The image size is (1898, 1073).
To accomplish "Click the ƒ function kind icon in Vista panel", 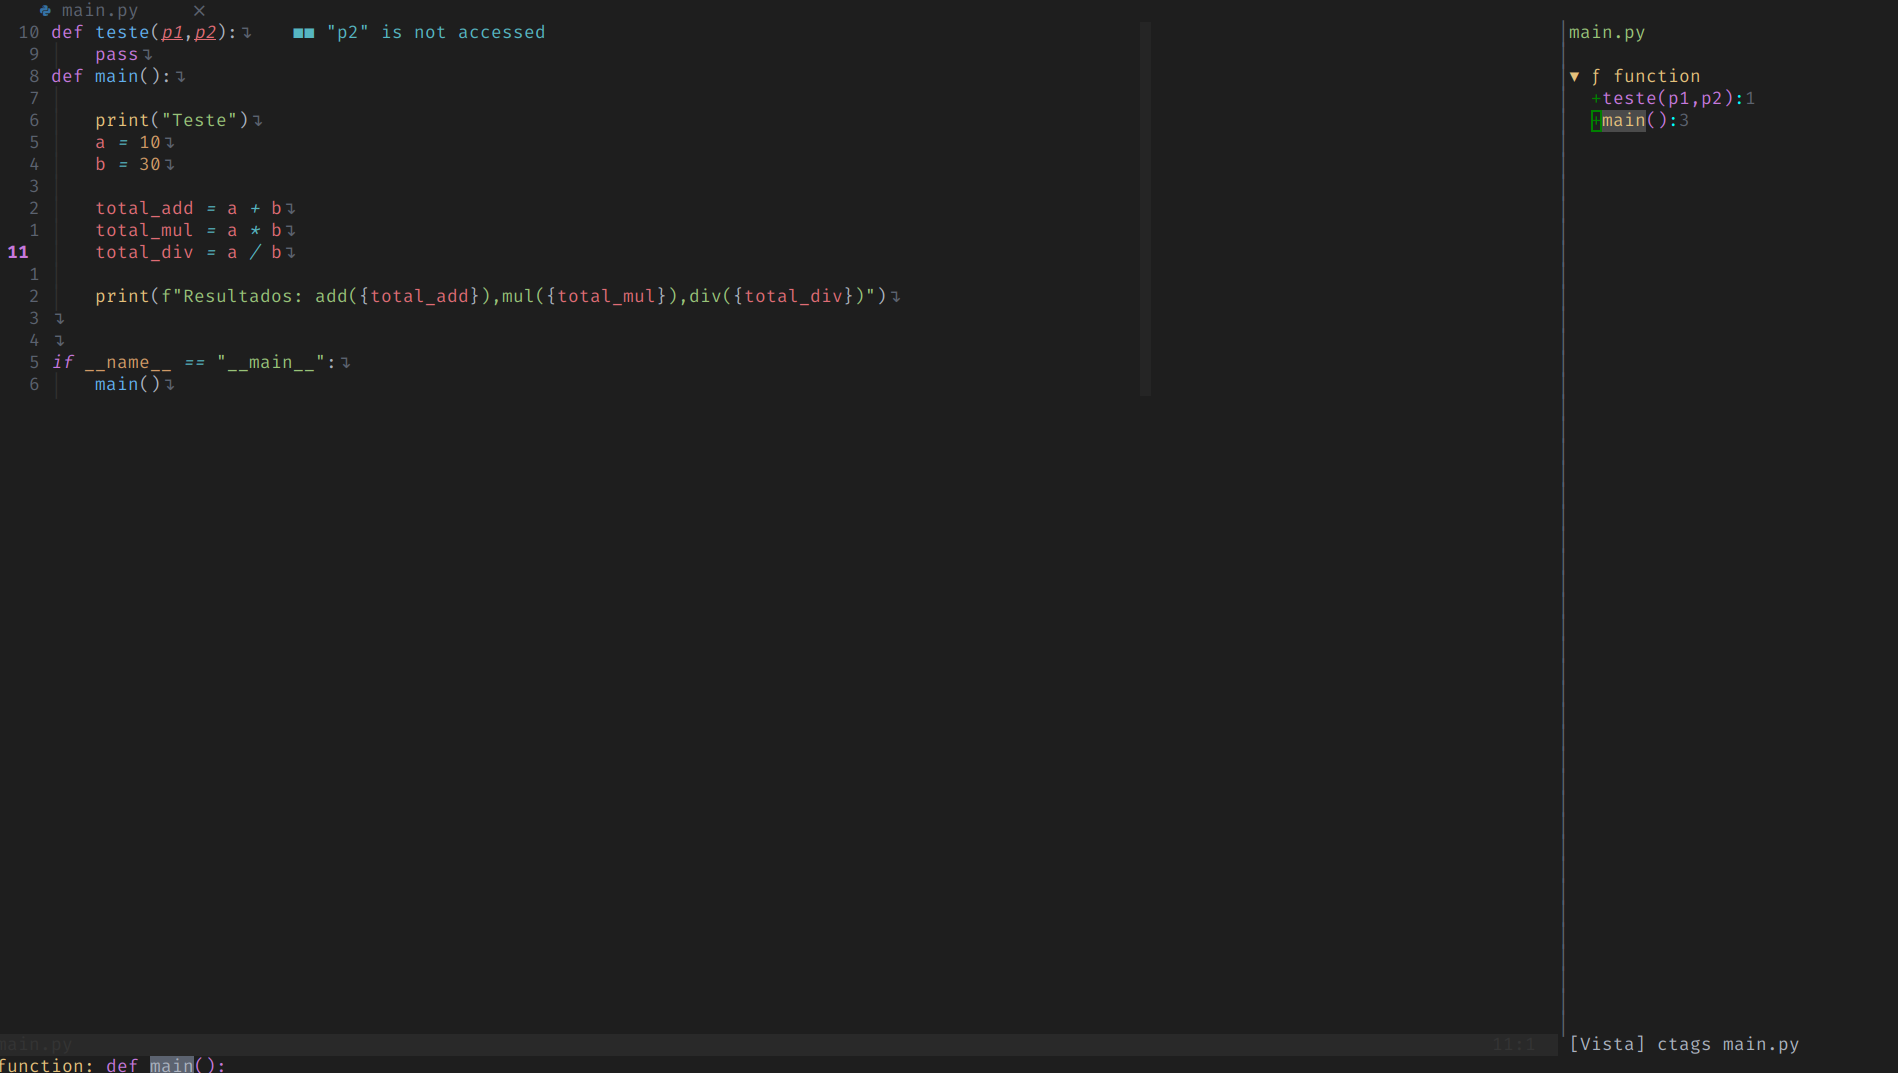I will coord(1596,76).
